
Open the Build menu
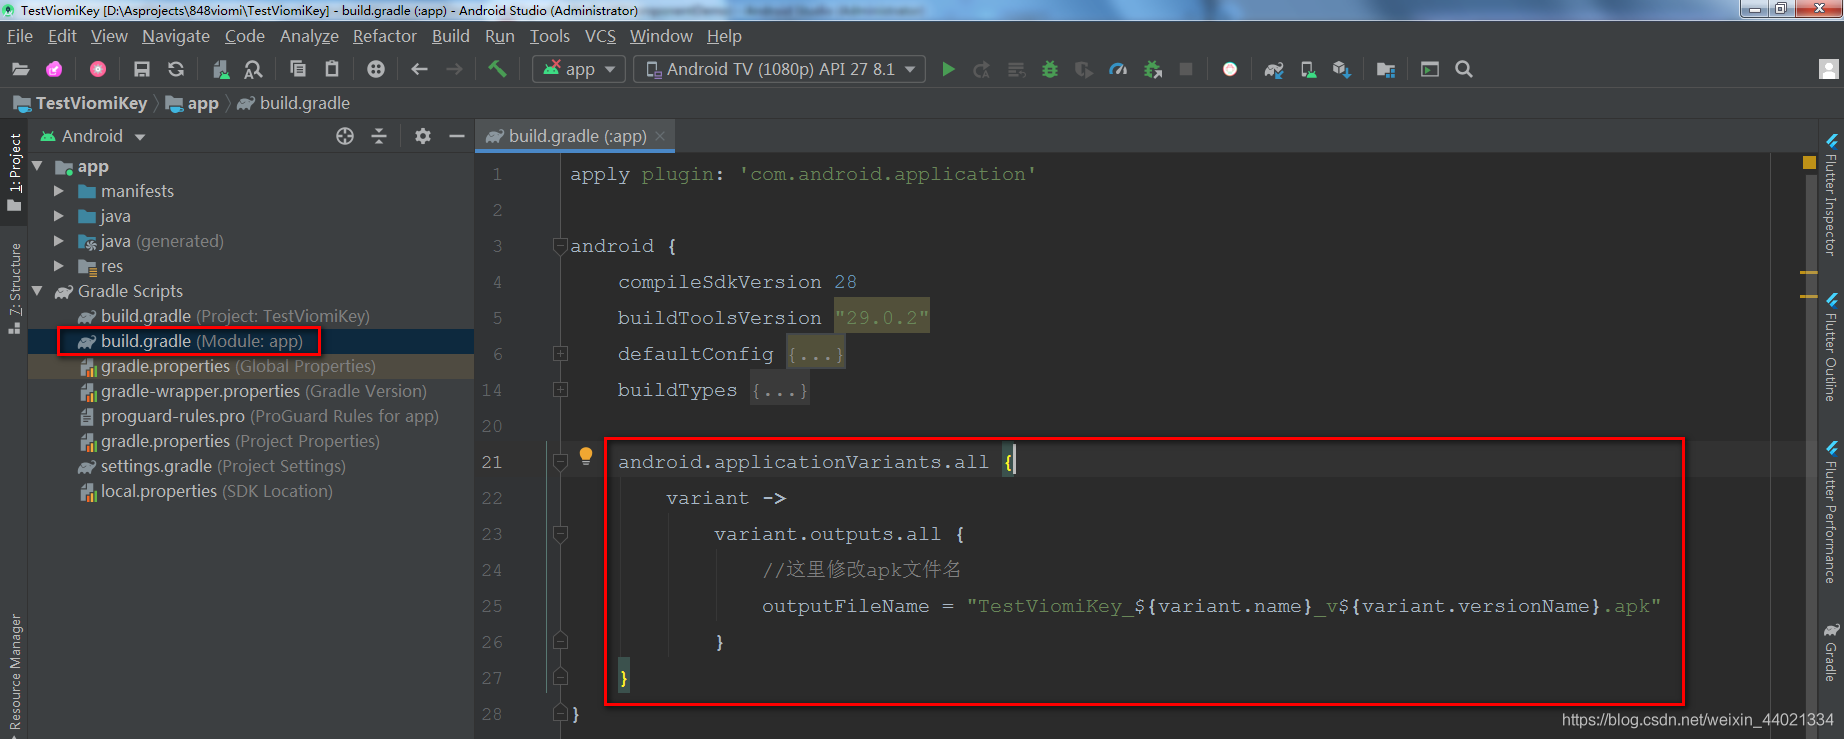(451, 36)
